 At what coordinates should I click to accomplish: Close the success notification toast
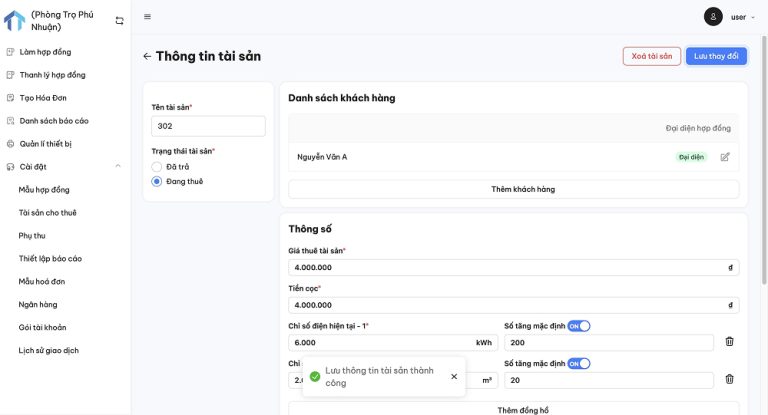click(454, 376)
